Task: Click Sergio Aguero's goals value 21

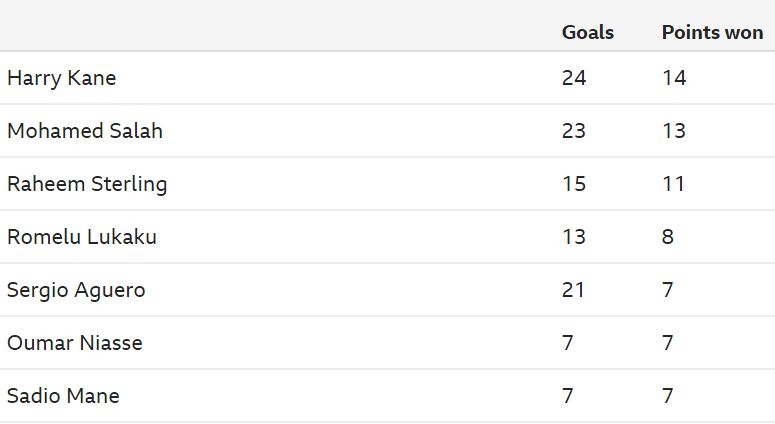Action: coord(574,290)
